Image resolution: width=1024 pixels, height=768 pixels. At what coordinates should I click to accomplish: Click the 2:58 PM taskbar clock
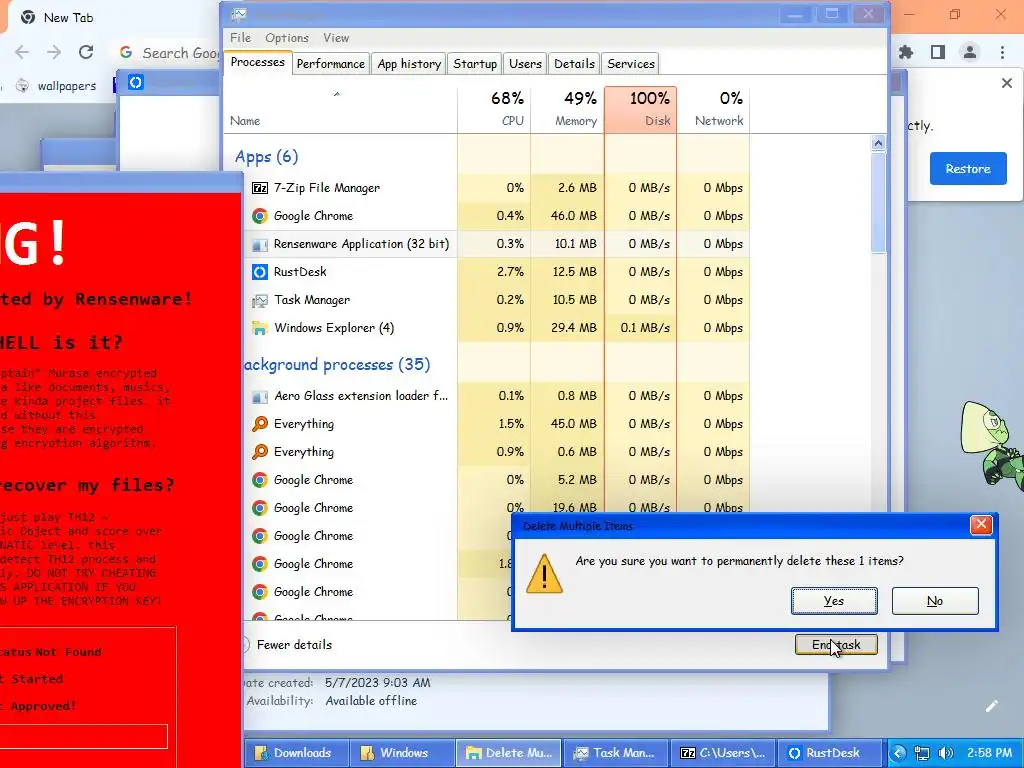coord(989,753)
